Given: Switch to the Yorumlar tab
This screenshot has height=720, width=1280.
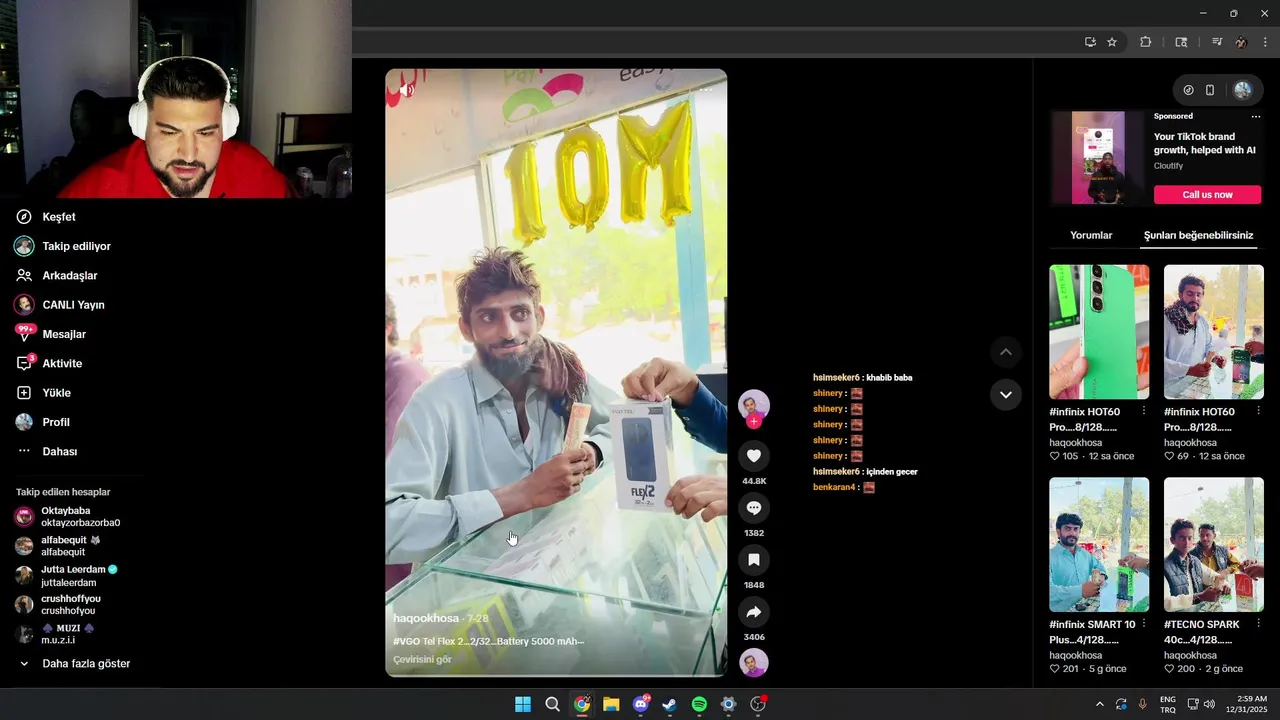Looking at the screenshot, I should (1091, 236).
